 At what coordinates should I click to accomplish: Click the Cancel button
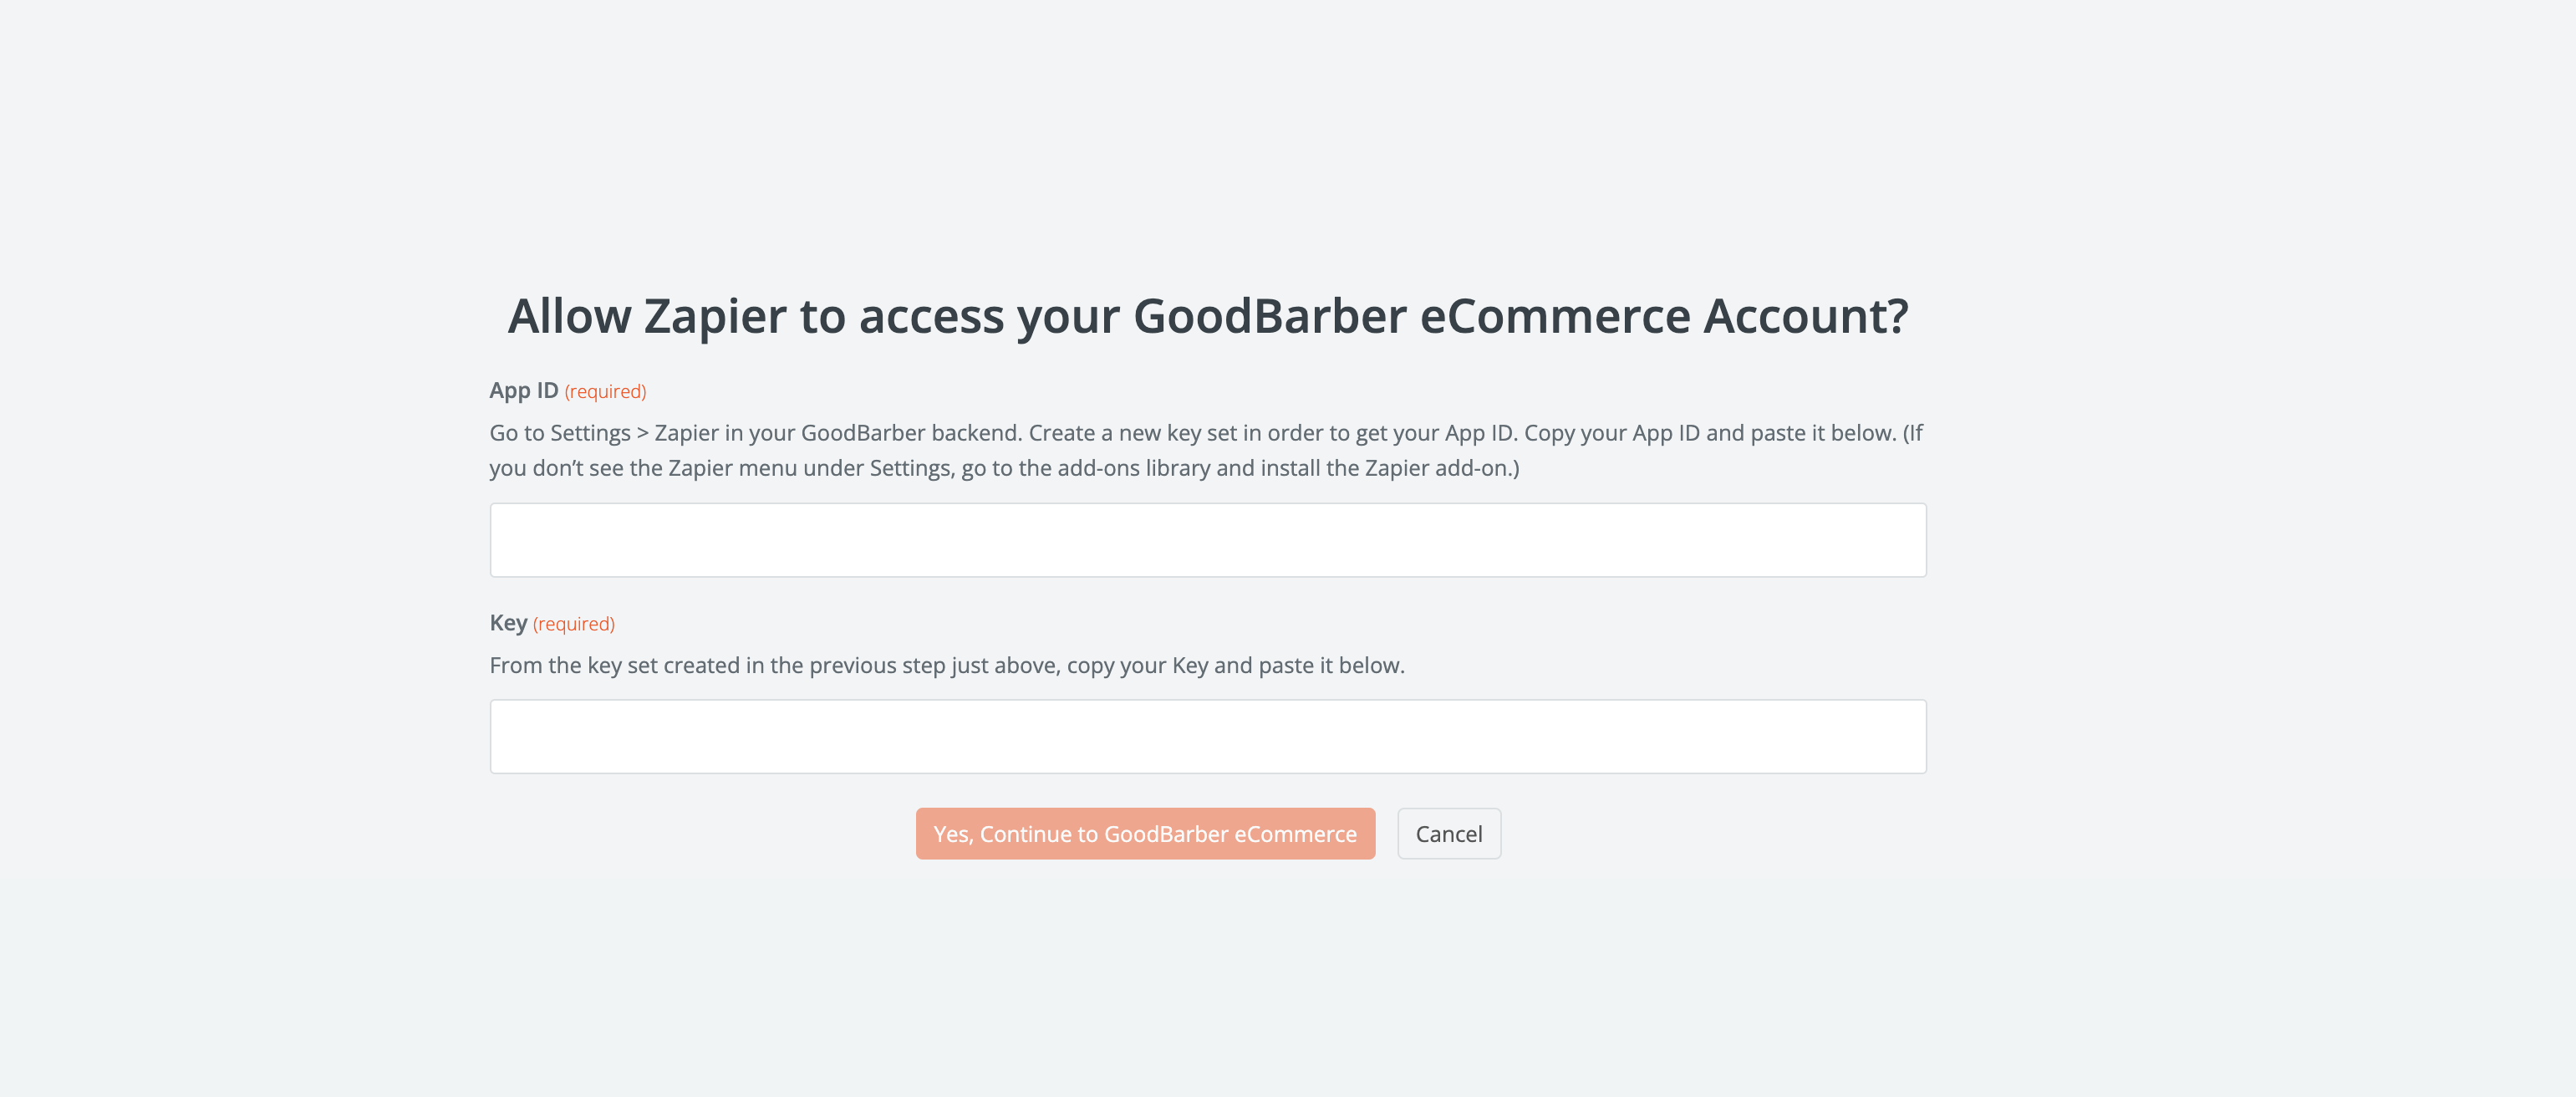(1448, 834)
